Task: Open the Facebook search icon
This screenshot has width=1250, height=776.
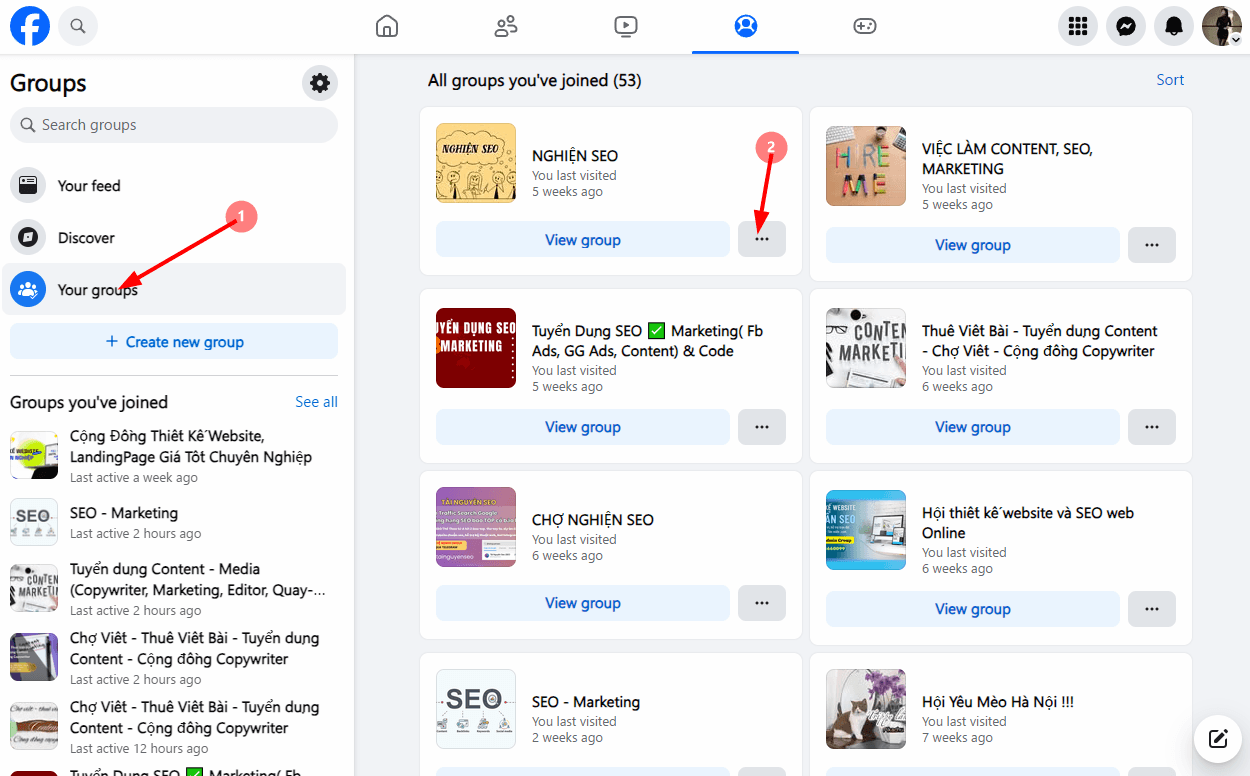Action: 78,27
